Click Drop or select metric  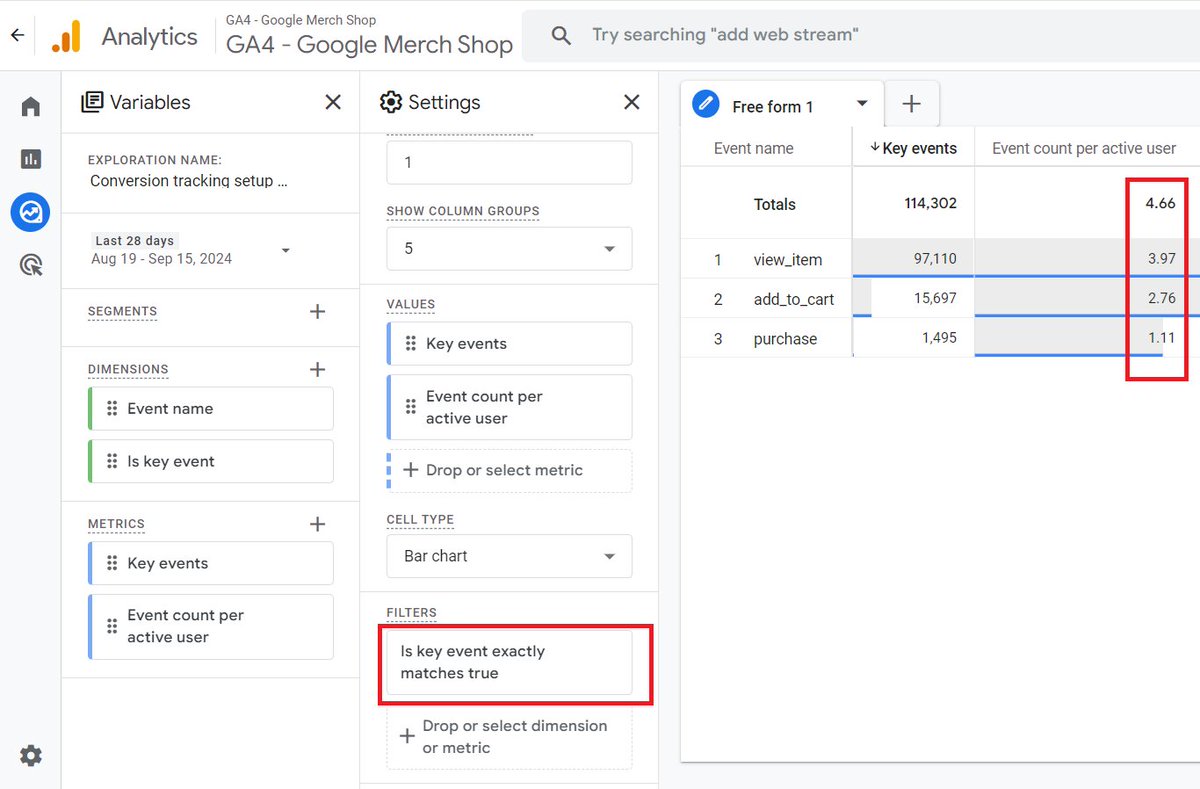click(509, 470)
